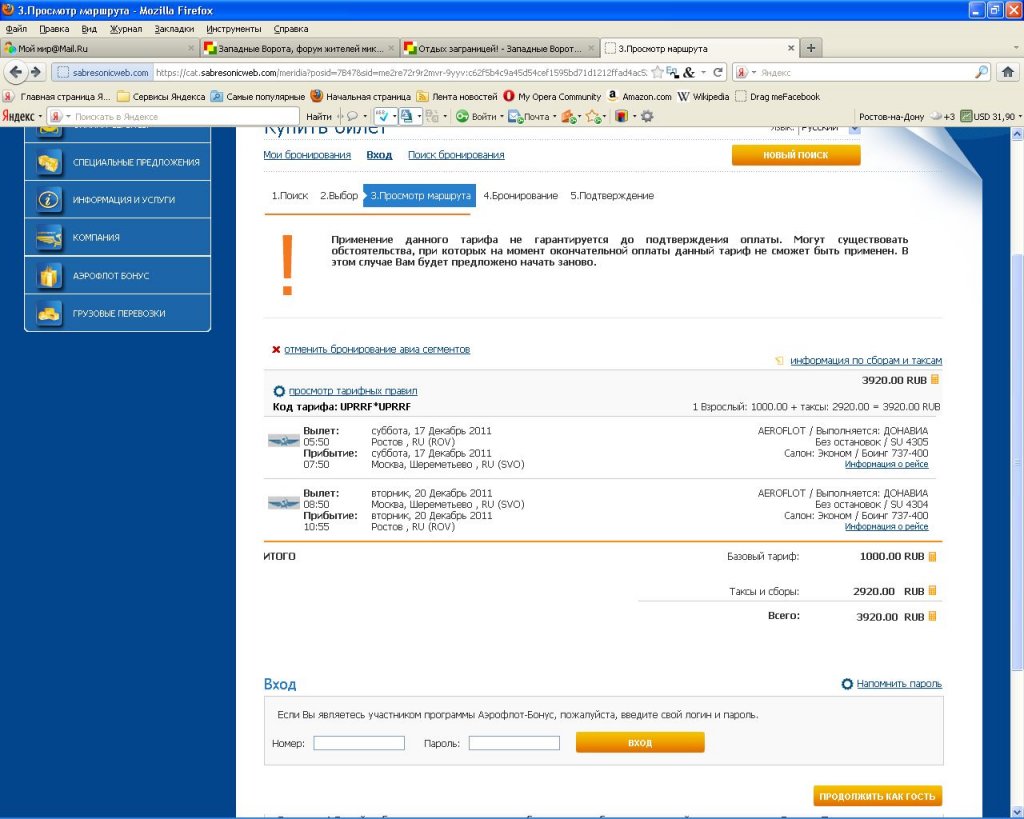Click calculator icon next to Базовый тариф amount
1024x819 pixels.
(x=933, y=556)
